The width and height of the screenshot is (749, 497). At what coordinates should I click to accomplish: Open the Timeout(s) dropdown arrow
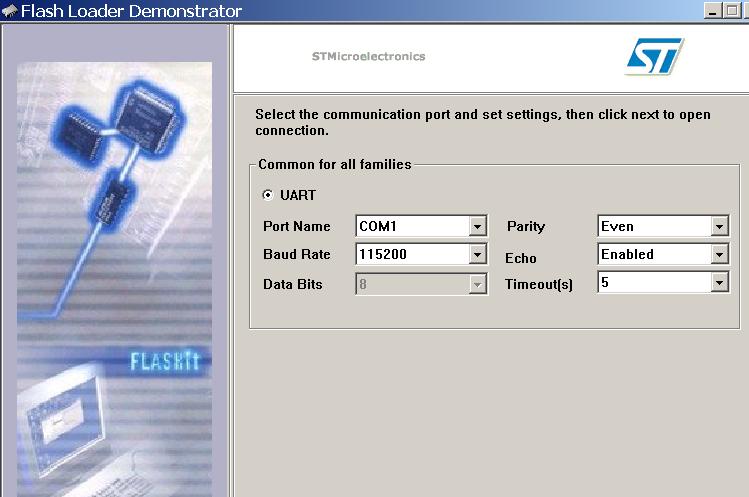click(x=719, y=282)
